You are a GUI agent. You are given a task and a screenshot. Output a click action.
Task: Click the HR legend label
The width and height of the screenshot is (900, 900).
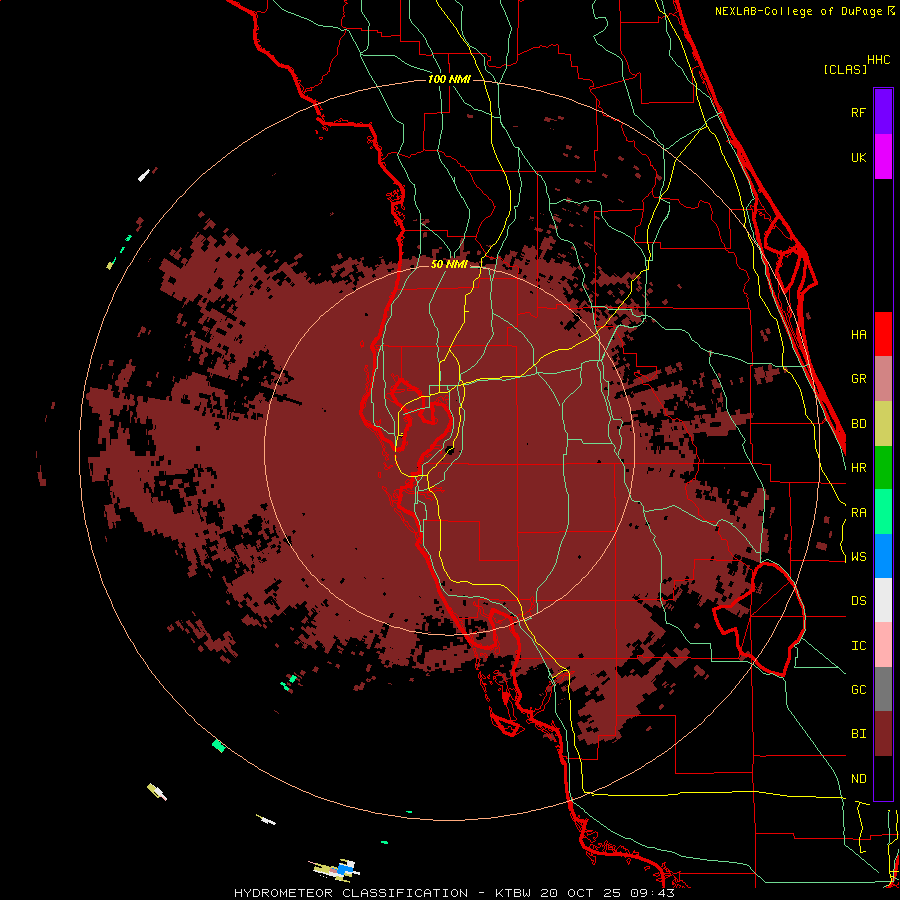[858, 467]
